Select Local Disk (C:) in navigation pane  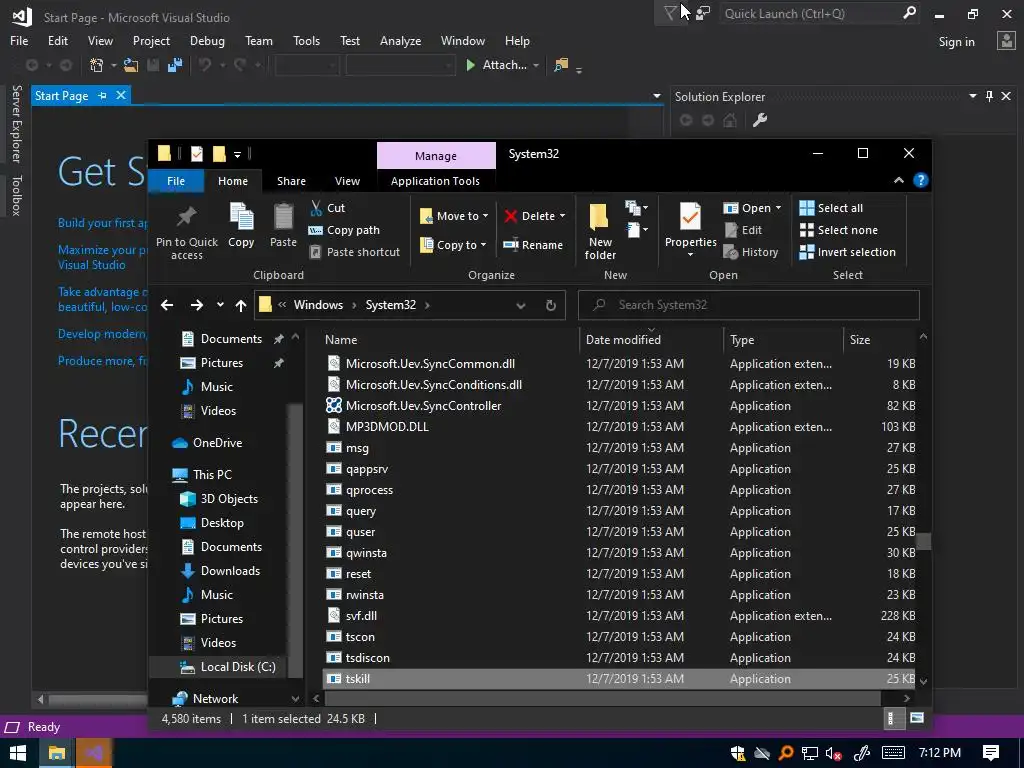[227, 667]
